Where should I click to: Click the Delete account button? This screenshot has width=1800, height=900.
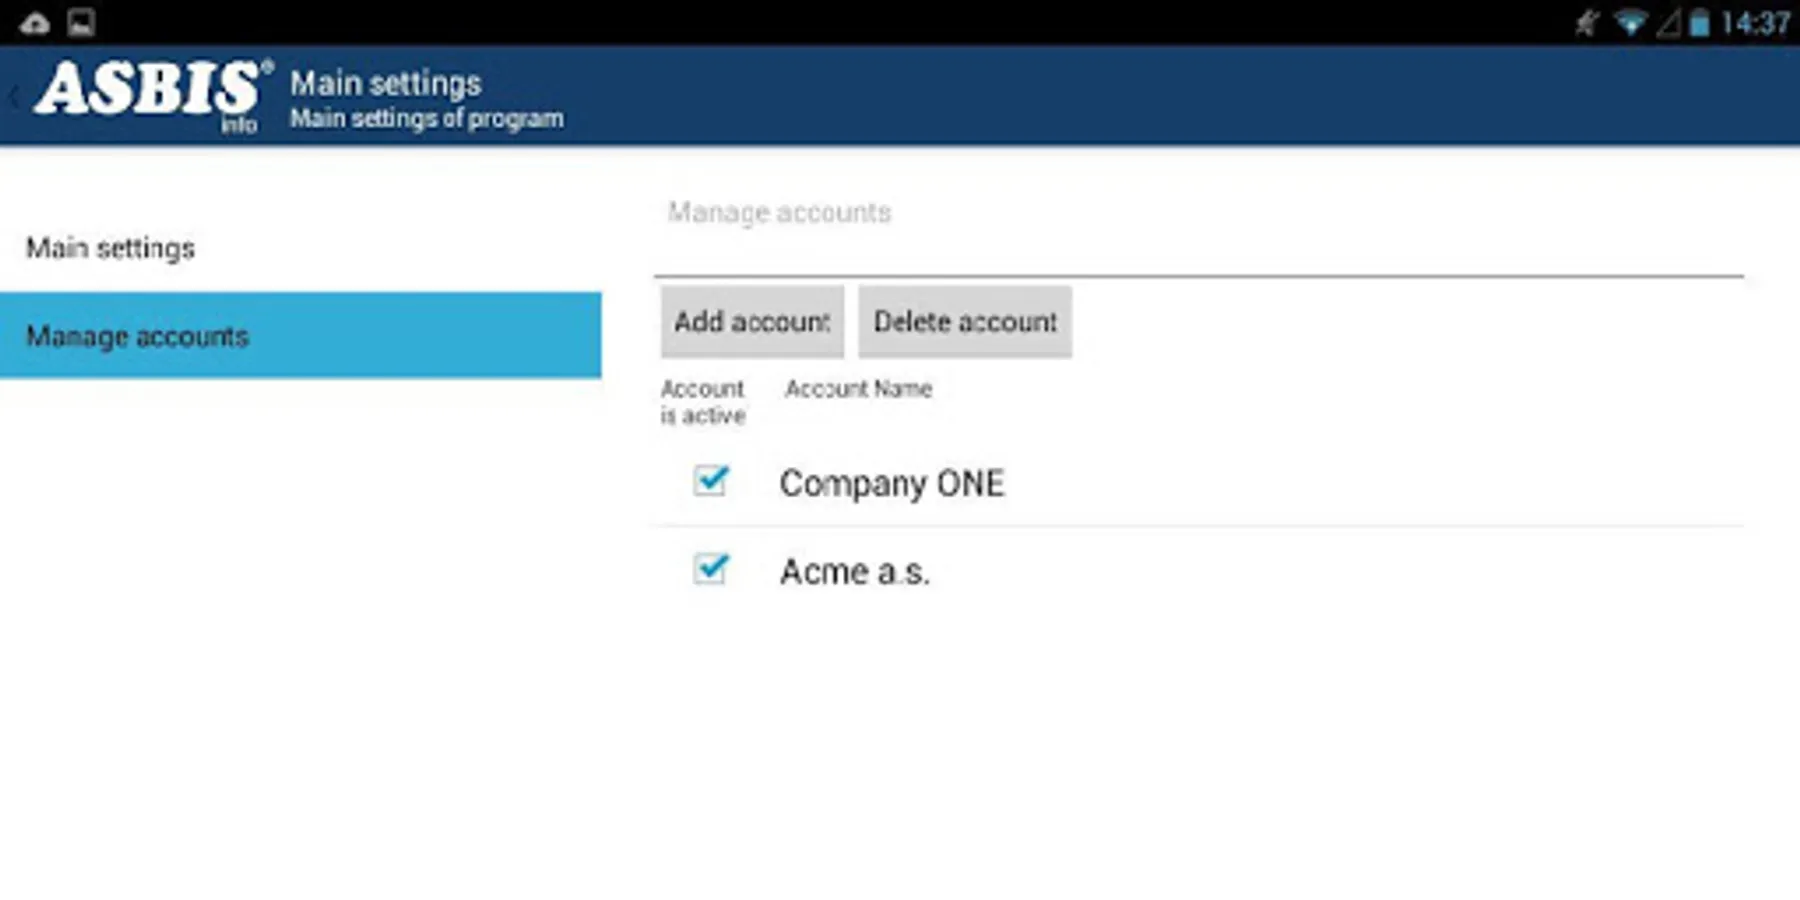click(x=965, y=322)
